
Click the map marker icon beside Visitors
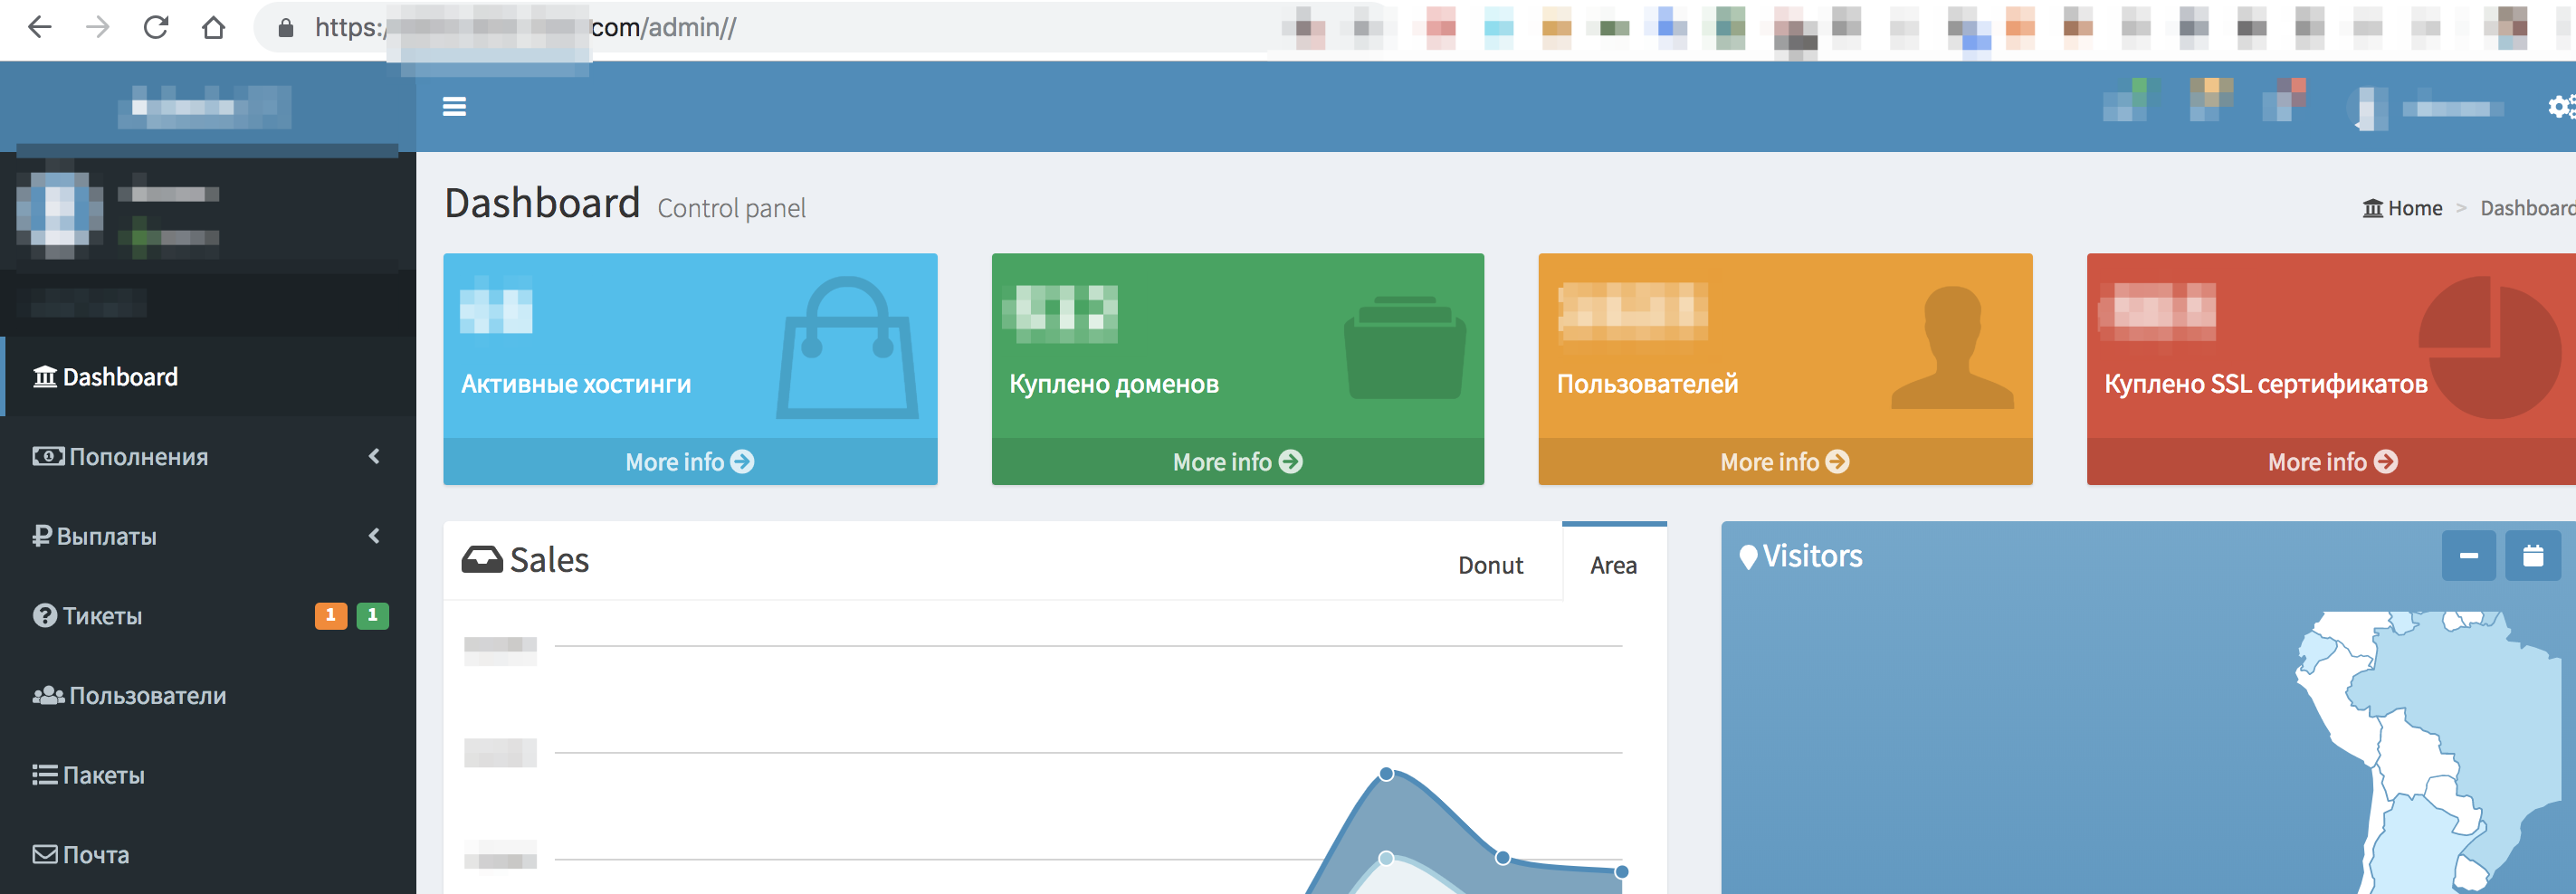1748,557
